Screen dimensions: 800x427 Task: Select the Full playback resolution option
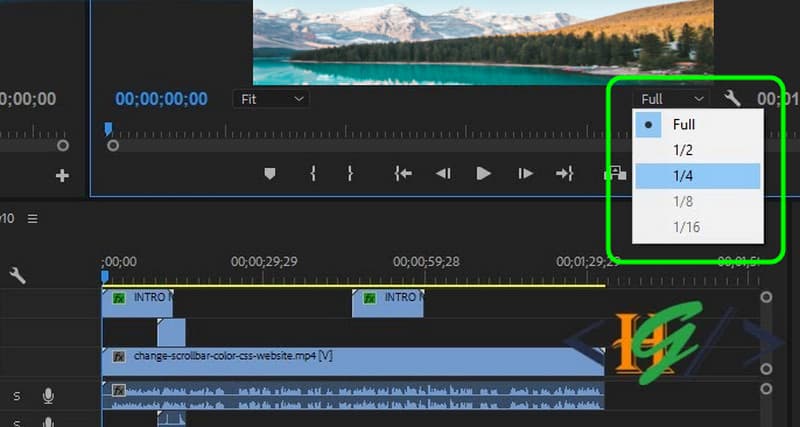[684, 125]
